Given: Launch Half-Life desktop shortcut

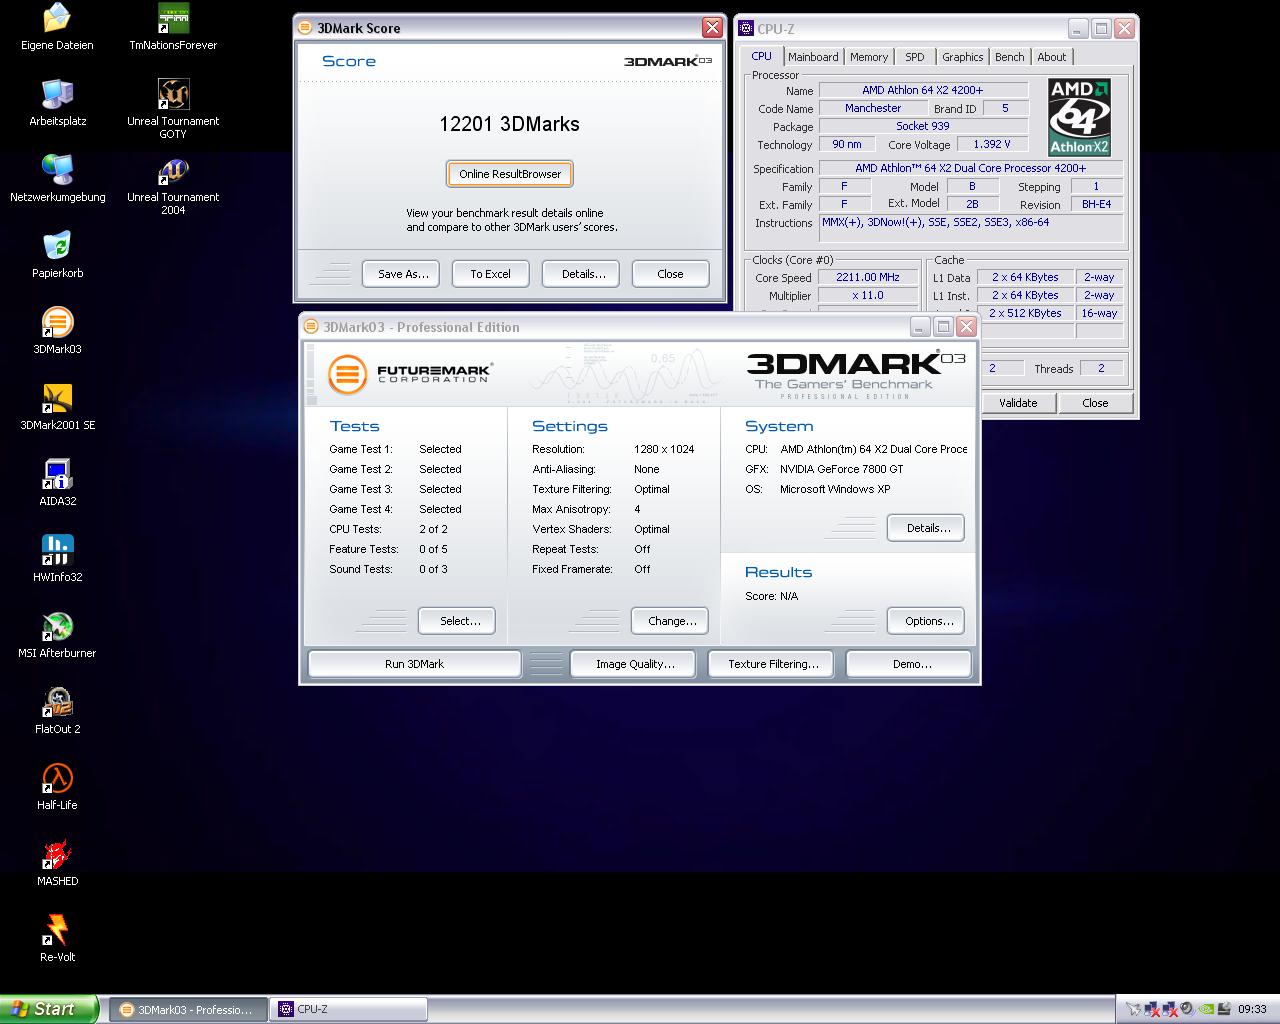Looking at the screenshot, I should click(x=57, y=787).
